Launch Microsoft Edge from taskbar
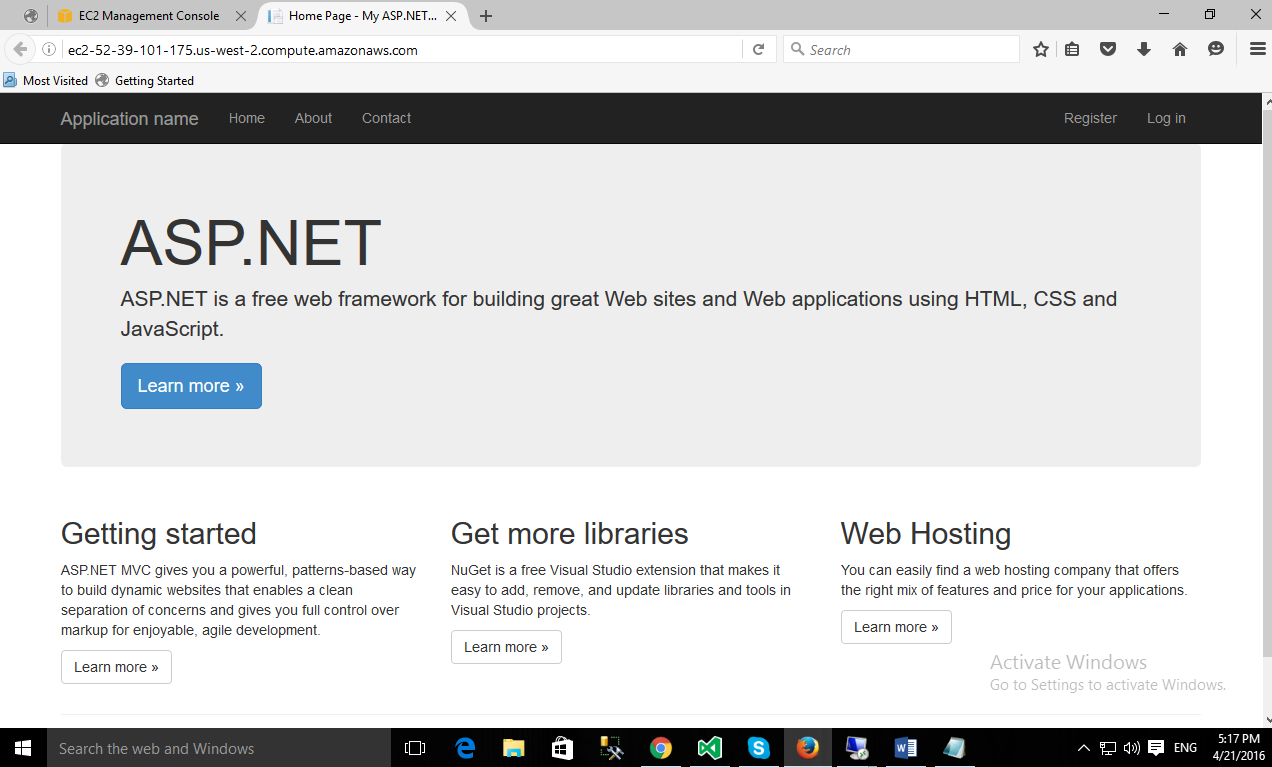This screenshot has height=767, width=1272. 465,748
